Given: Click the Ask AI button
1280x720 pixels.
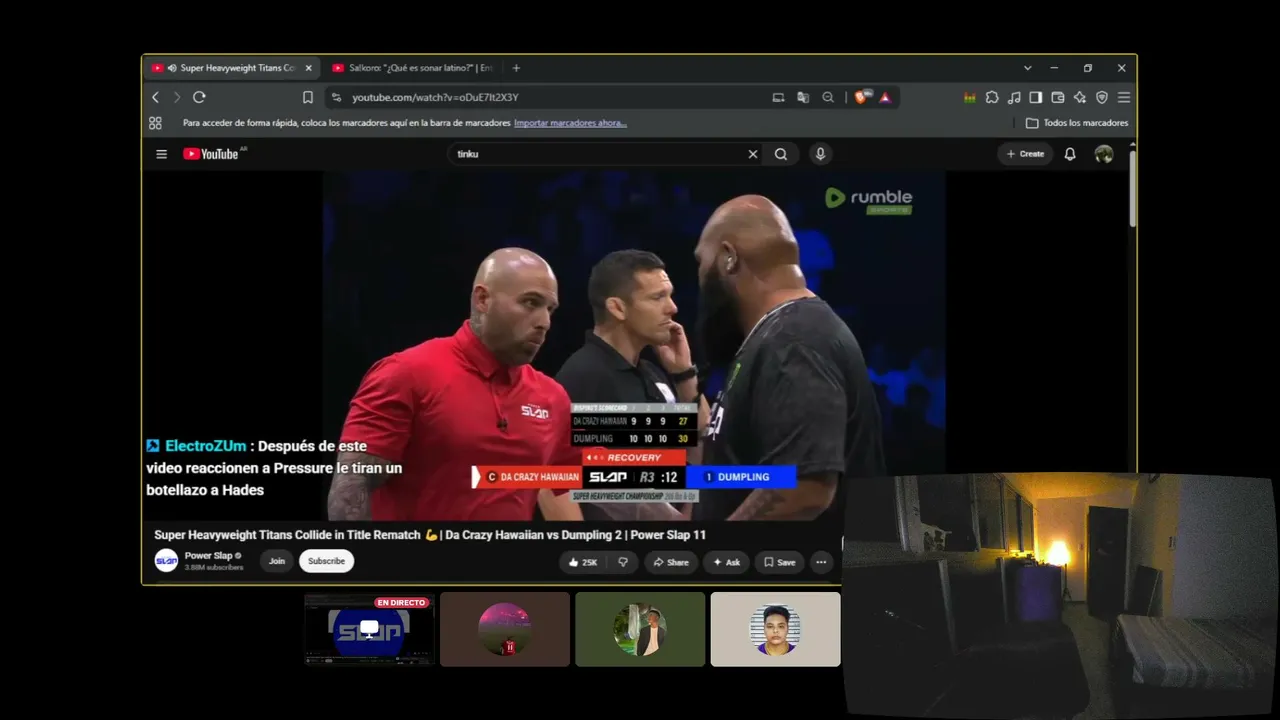Looking at the screenshot, I should (x=726, y=562).
